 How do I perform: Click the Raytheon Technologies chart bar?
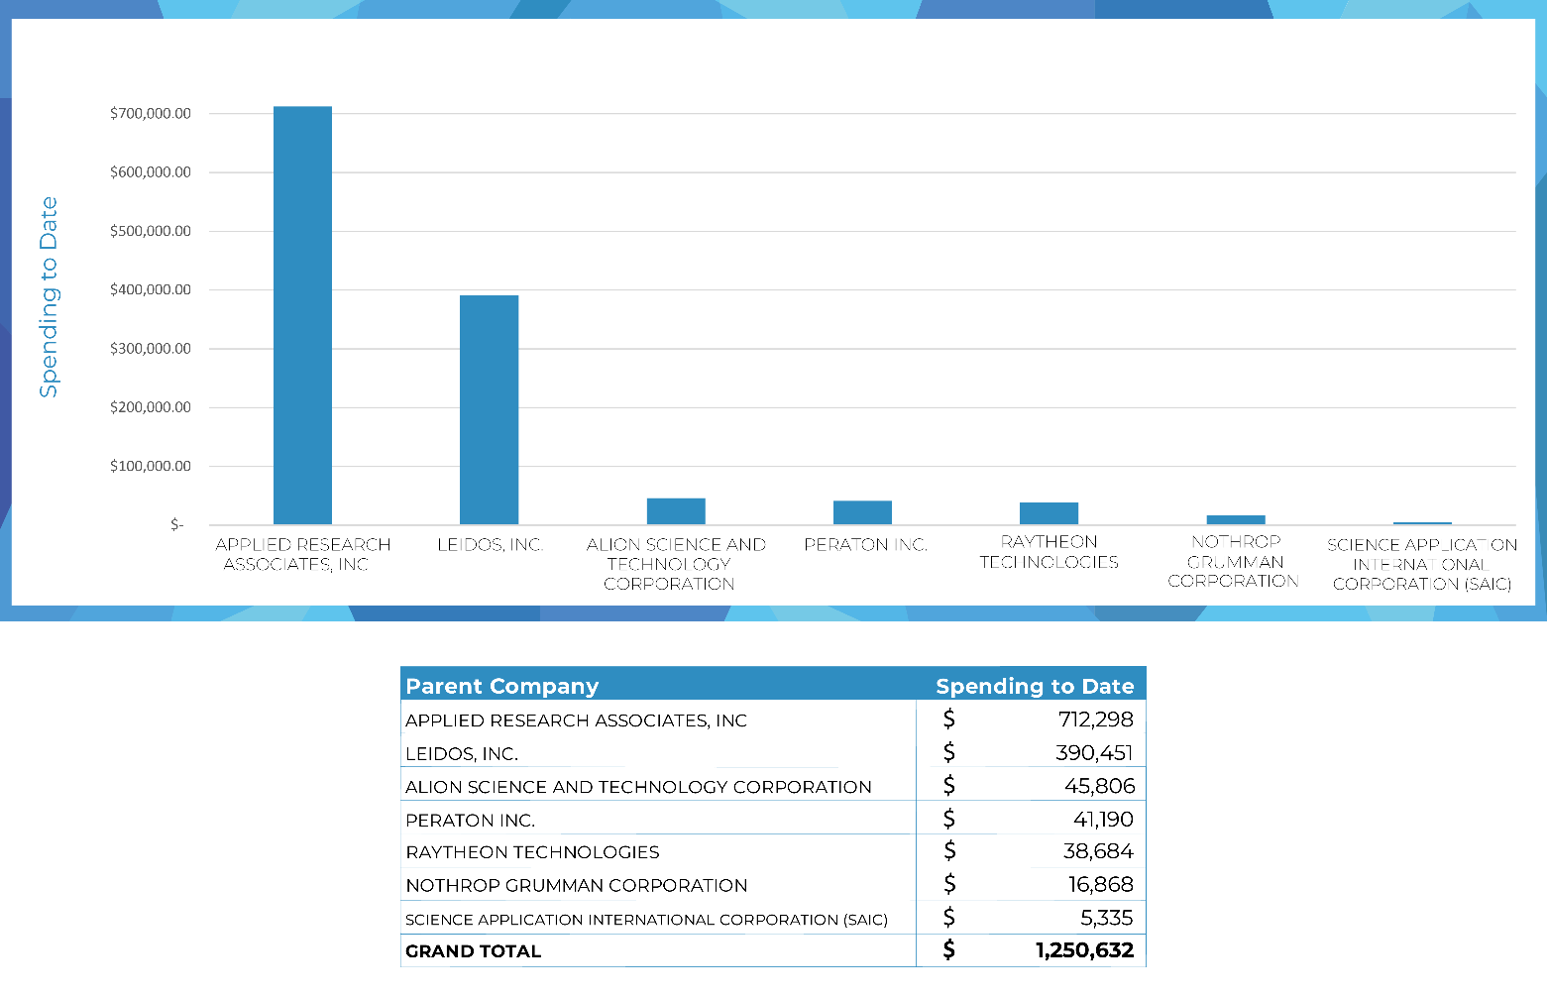(x=1049, y=513)
